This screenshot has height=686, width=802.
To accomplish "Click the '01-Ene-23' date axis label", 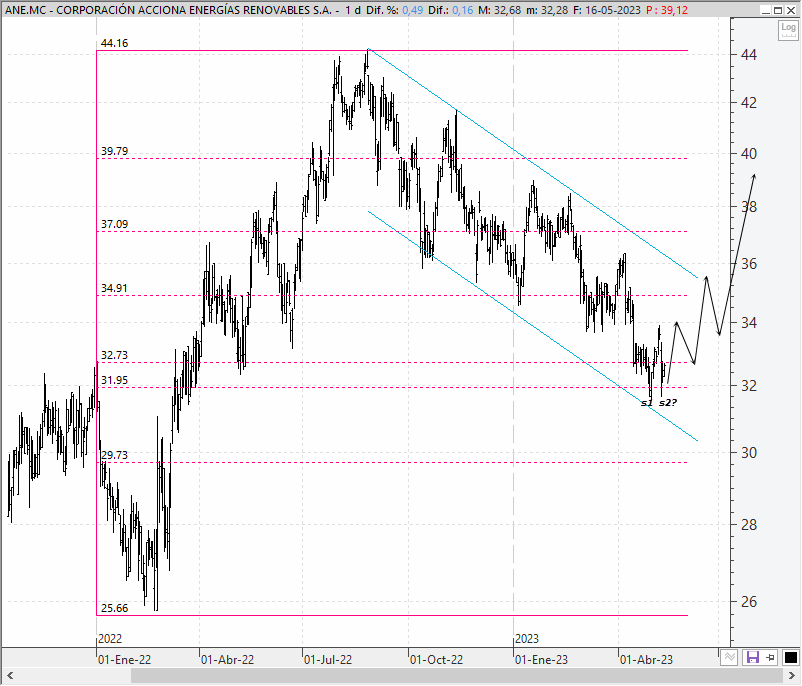I will (541, 660).
